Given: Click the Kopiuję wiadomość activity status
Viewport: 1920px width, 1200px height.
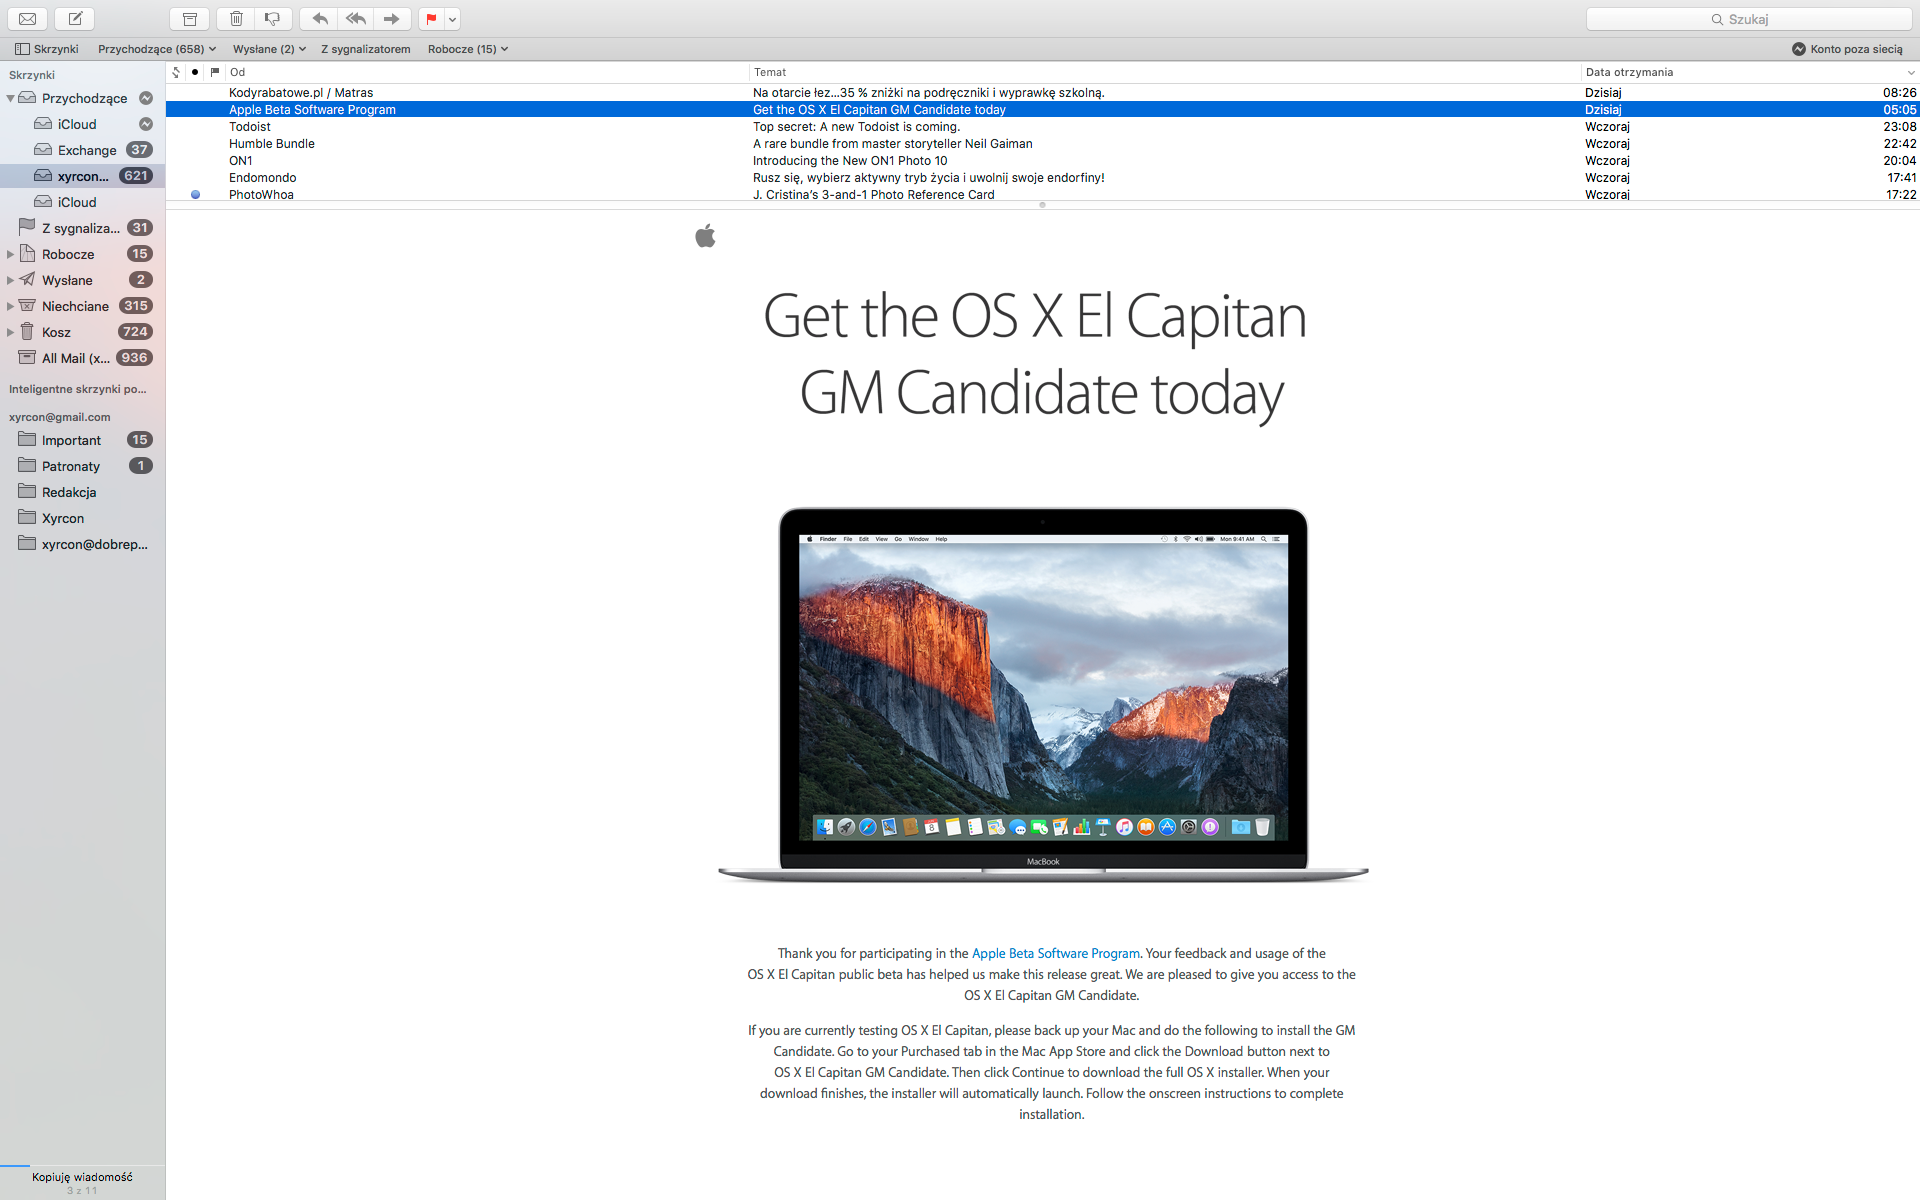Looking at the screenshot, I should tap(82, 1177).
